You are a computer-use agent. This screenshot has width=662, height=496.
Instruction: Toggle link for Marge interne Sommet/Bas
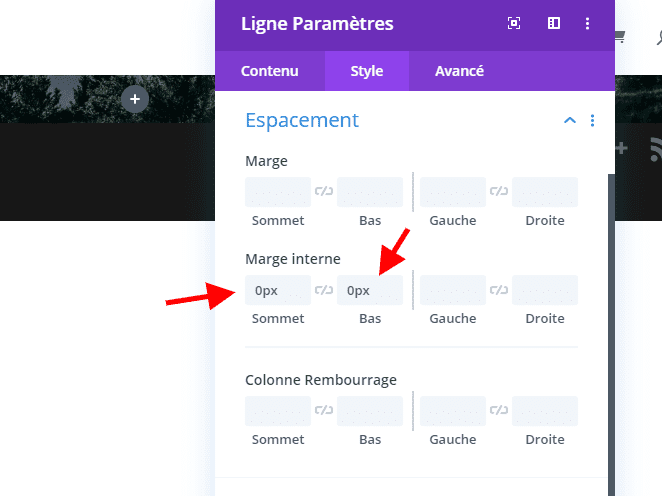click(x=324, y=290)
